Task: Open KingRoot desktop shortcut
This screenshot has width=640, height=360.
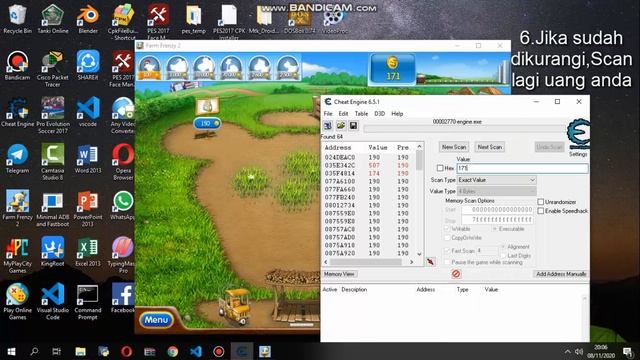Action: (53, 252)
